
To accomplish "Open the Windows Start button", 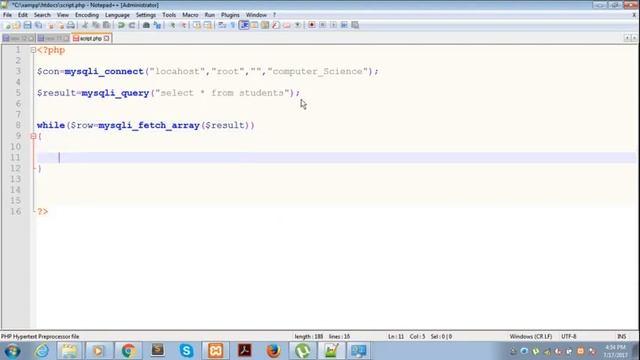I will (x=12, y=351).
